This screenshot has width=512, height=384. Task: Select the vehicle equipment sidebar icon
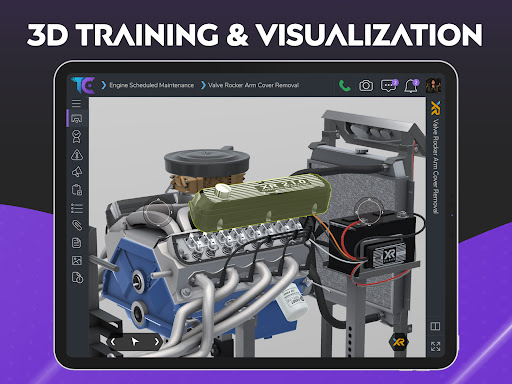point(77,118)
